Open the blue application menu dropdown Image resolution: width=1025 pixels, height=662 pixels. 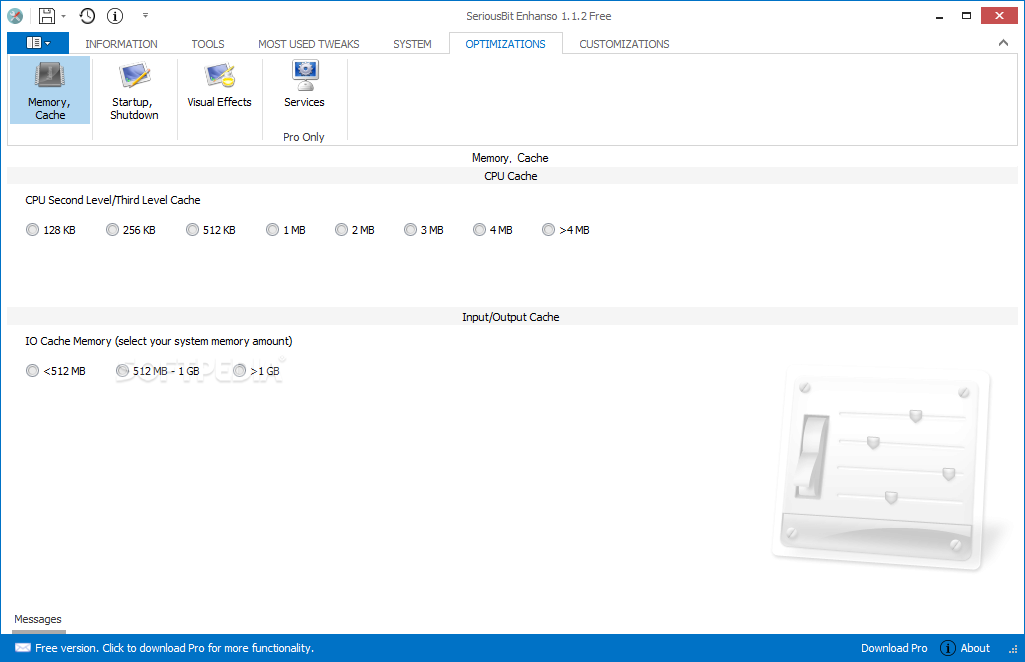tap(38, 43)
